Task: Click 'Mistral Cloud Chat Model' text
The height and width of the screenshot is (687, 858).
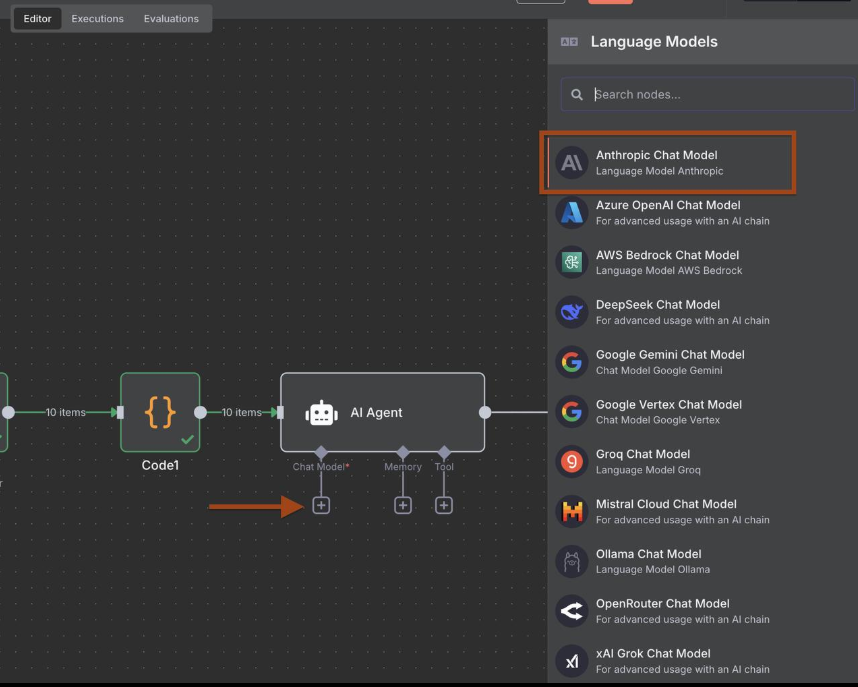Action: pos(666,504)
